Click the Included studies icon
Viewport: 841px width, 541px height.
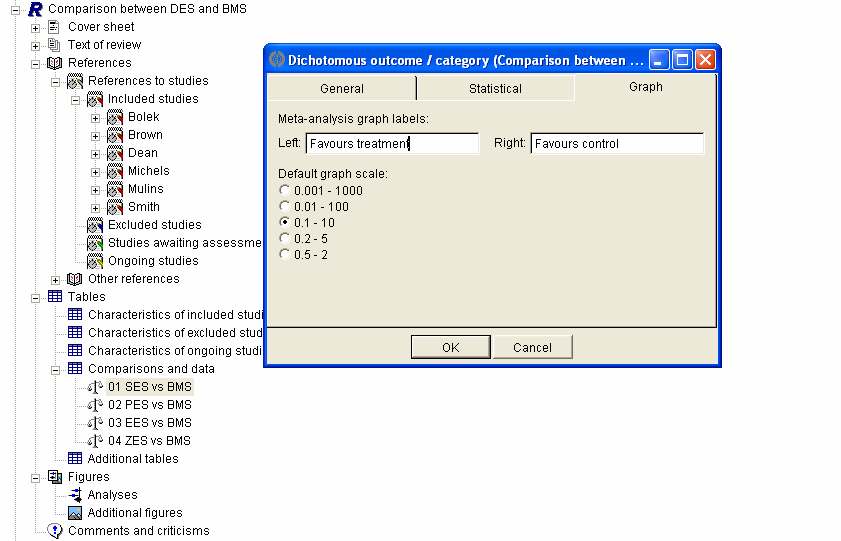coord(95,99)
